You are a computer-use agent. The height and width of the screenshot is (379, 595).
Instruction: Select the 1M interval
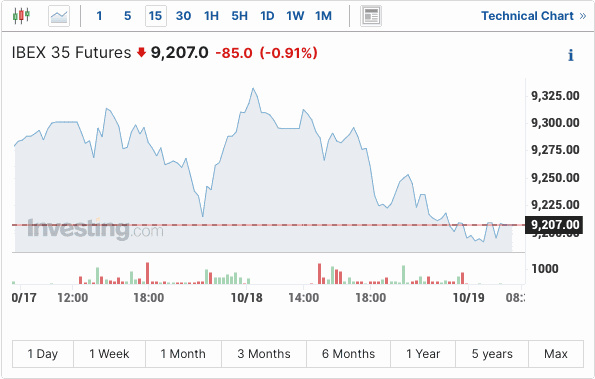tap(323, 16)
